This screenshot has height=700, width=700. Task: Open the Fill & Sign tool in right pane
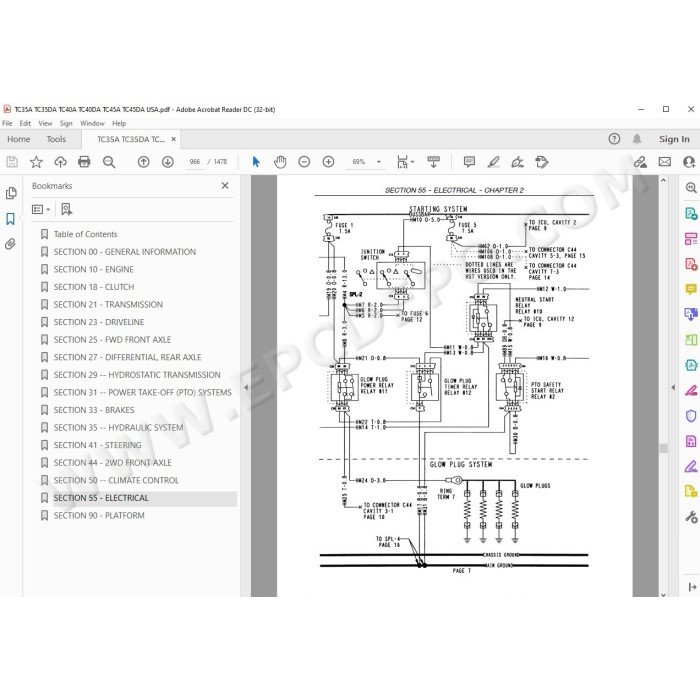691,467
